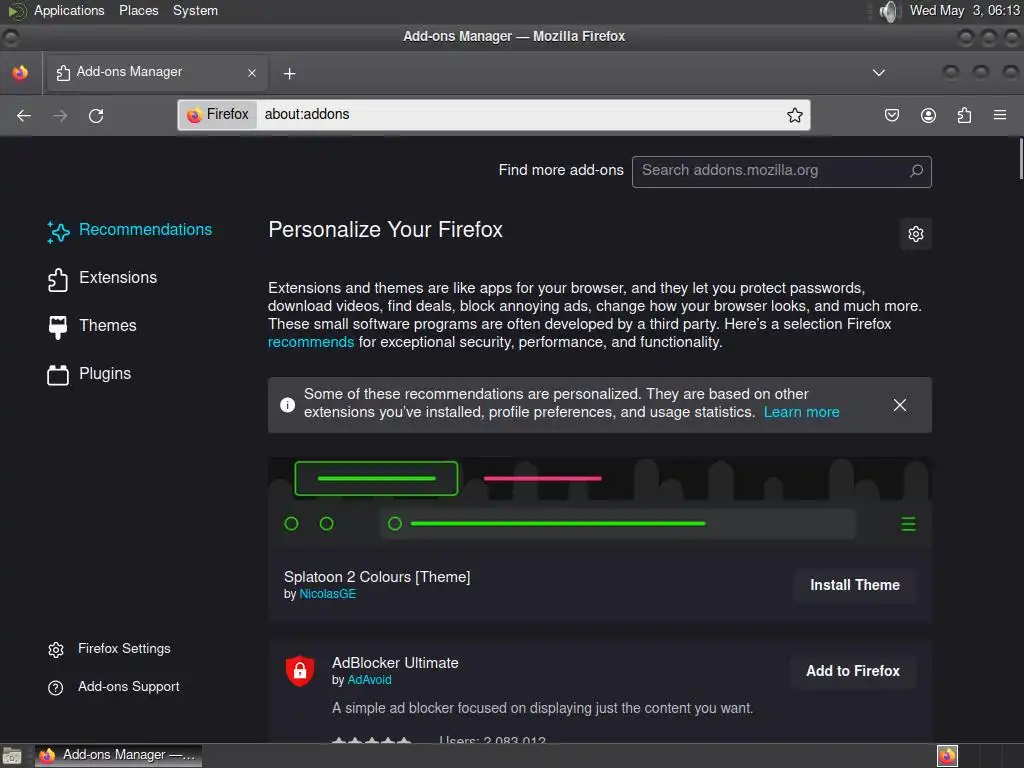The width and height of the screenshot is (1024, 768).
Task: Click the volume speaker icon in panel
Action: [x=889, y=11]
